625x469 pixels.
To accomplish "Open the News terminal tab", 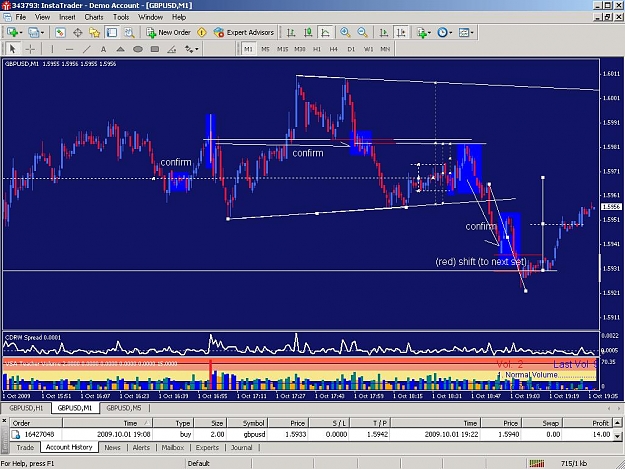I will coord(112,447).
